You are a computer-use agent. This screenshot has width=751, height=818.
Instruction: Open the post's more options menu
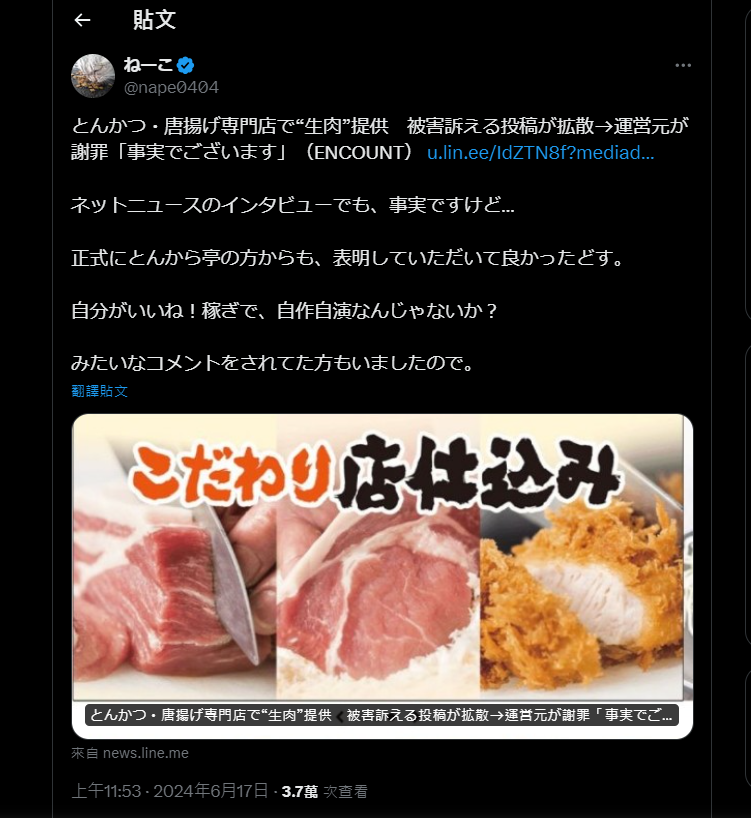point(683,65)
